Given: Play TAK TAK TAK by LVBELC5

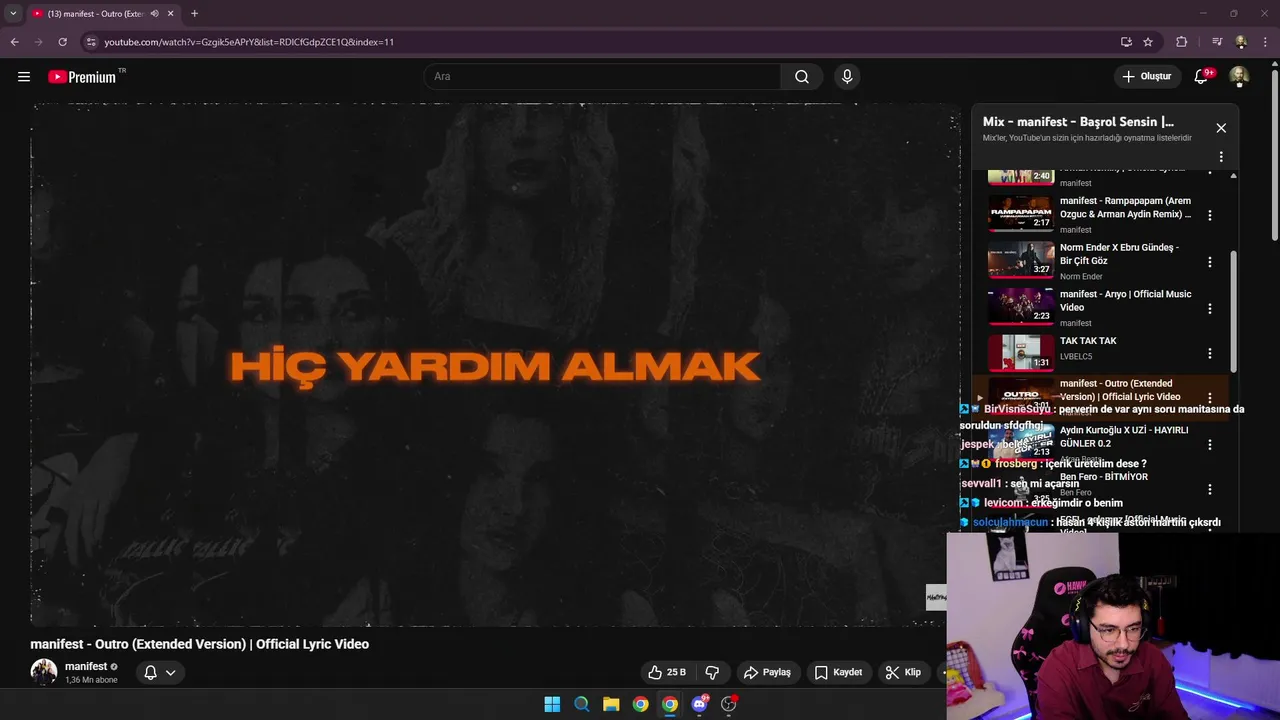Looking at the screenshot, I should coord(1088,341).
